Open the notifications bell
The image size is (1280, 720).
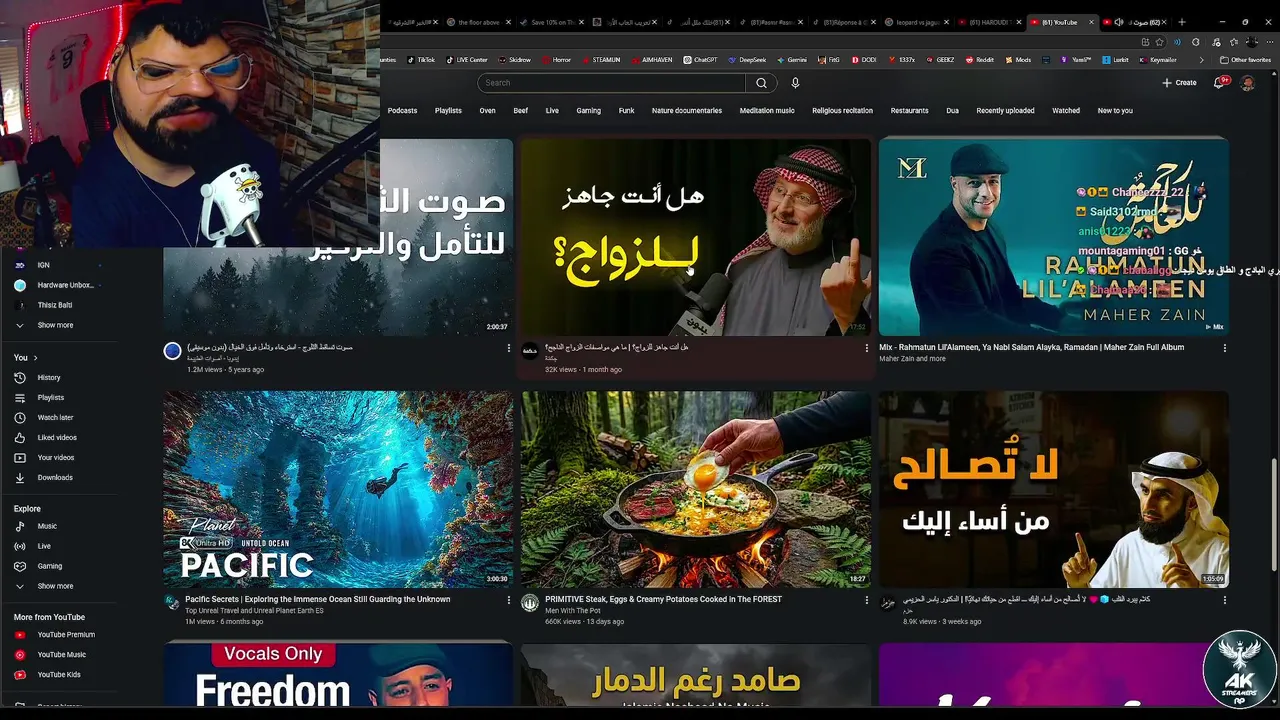(1220, 83)
